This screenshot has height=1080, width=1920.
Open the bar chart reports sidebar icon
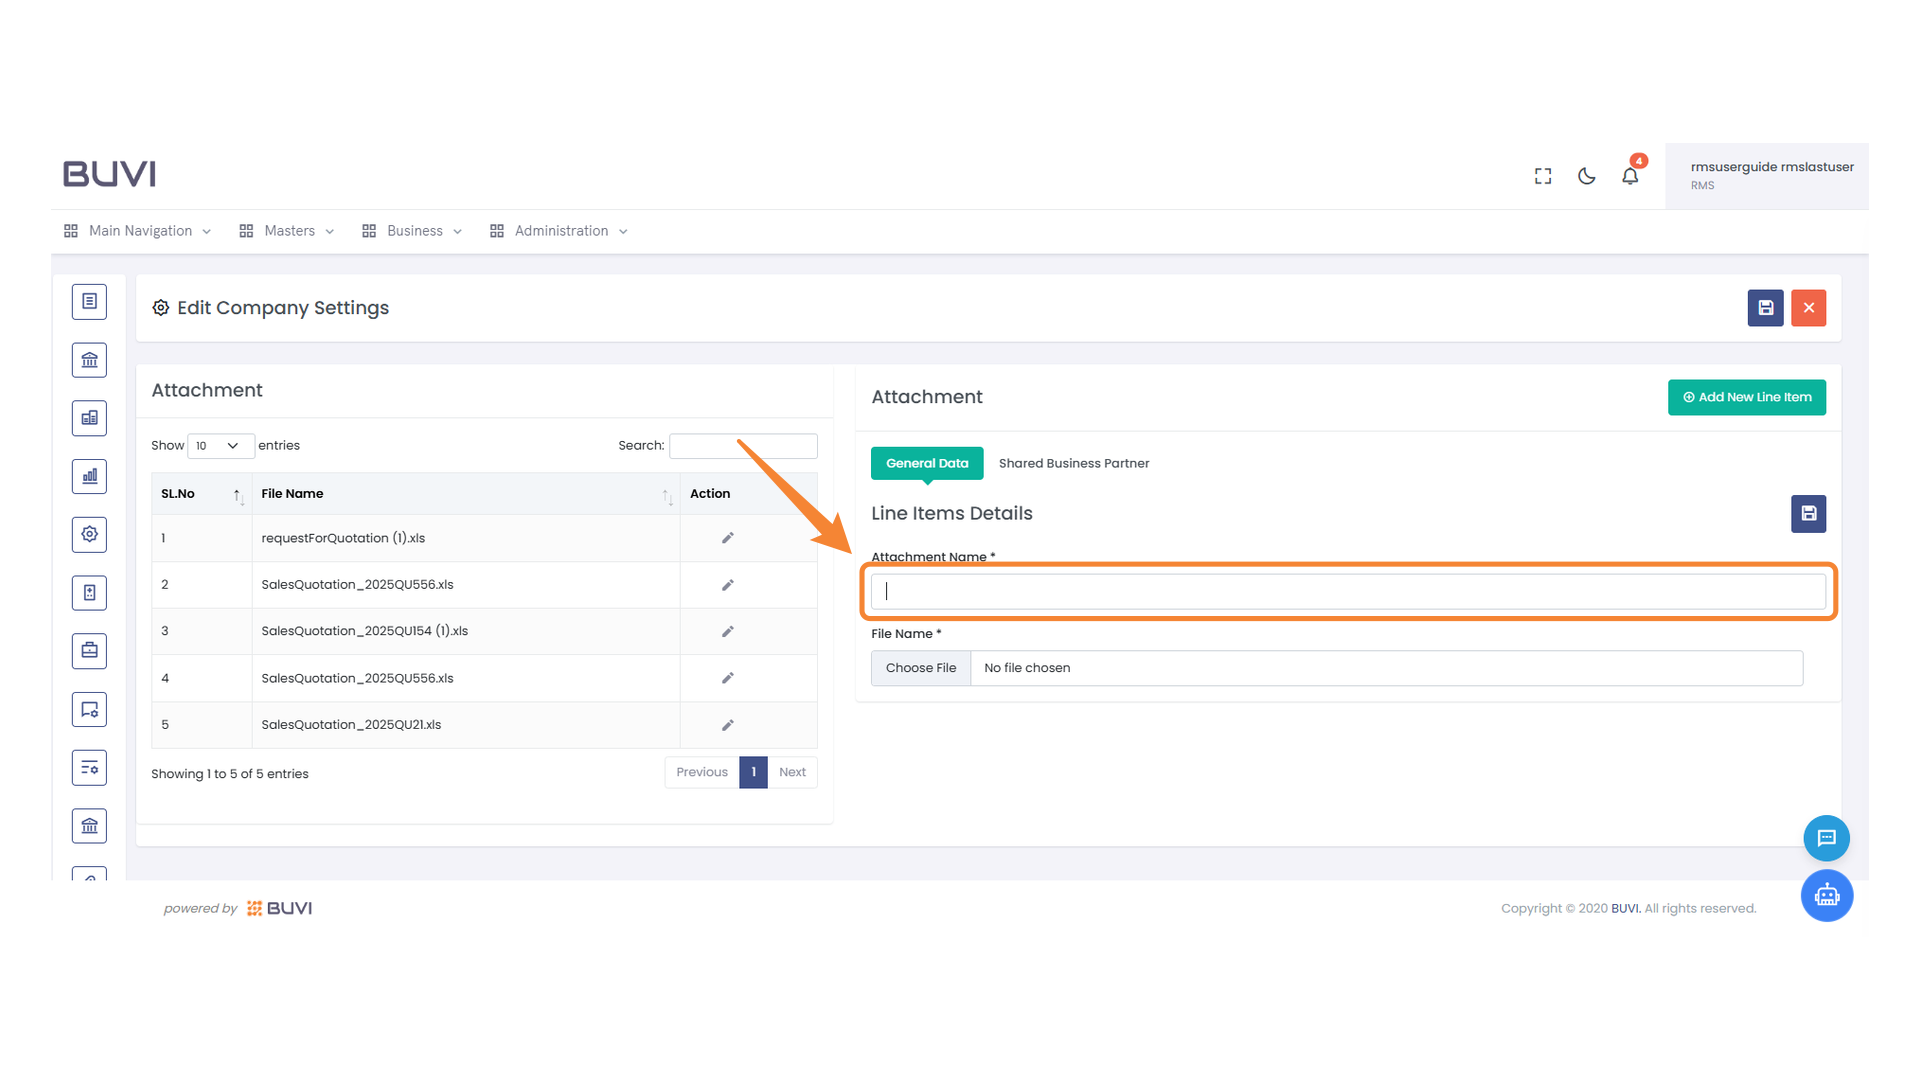click(x=89, y=476)
